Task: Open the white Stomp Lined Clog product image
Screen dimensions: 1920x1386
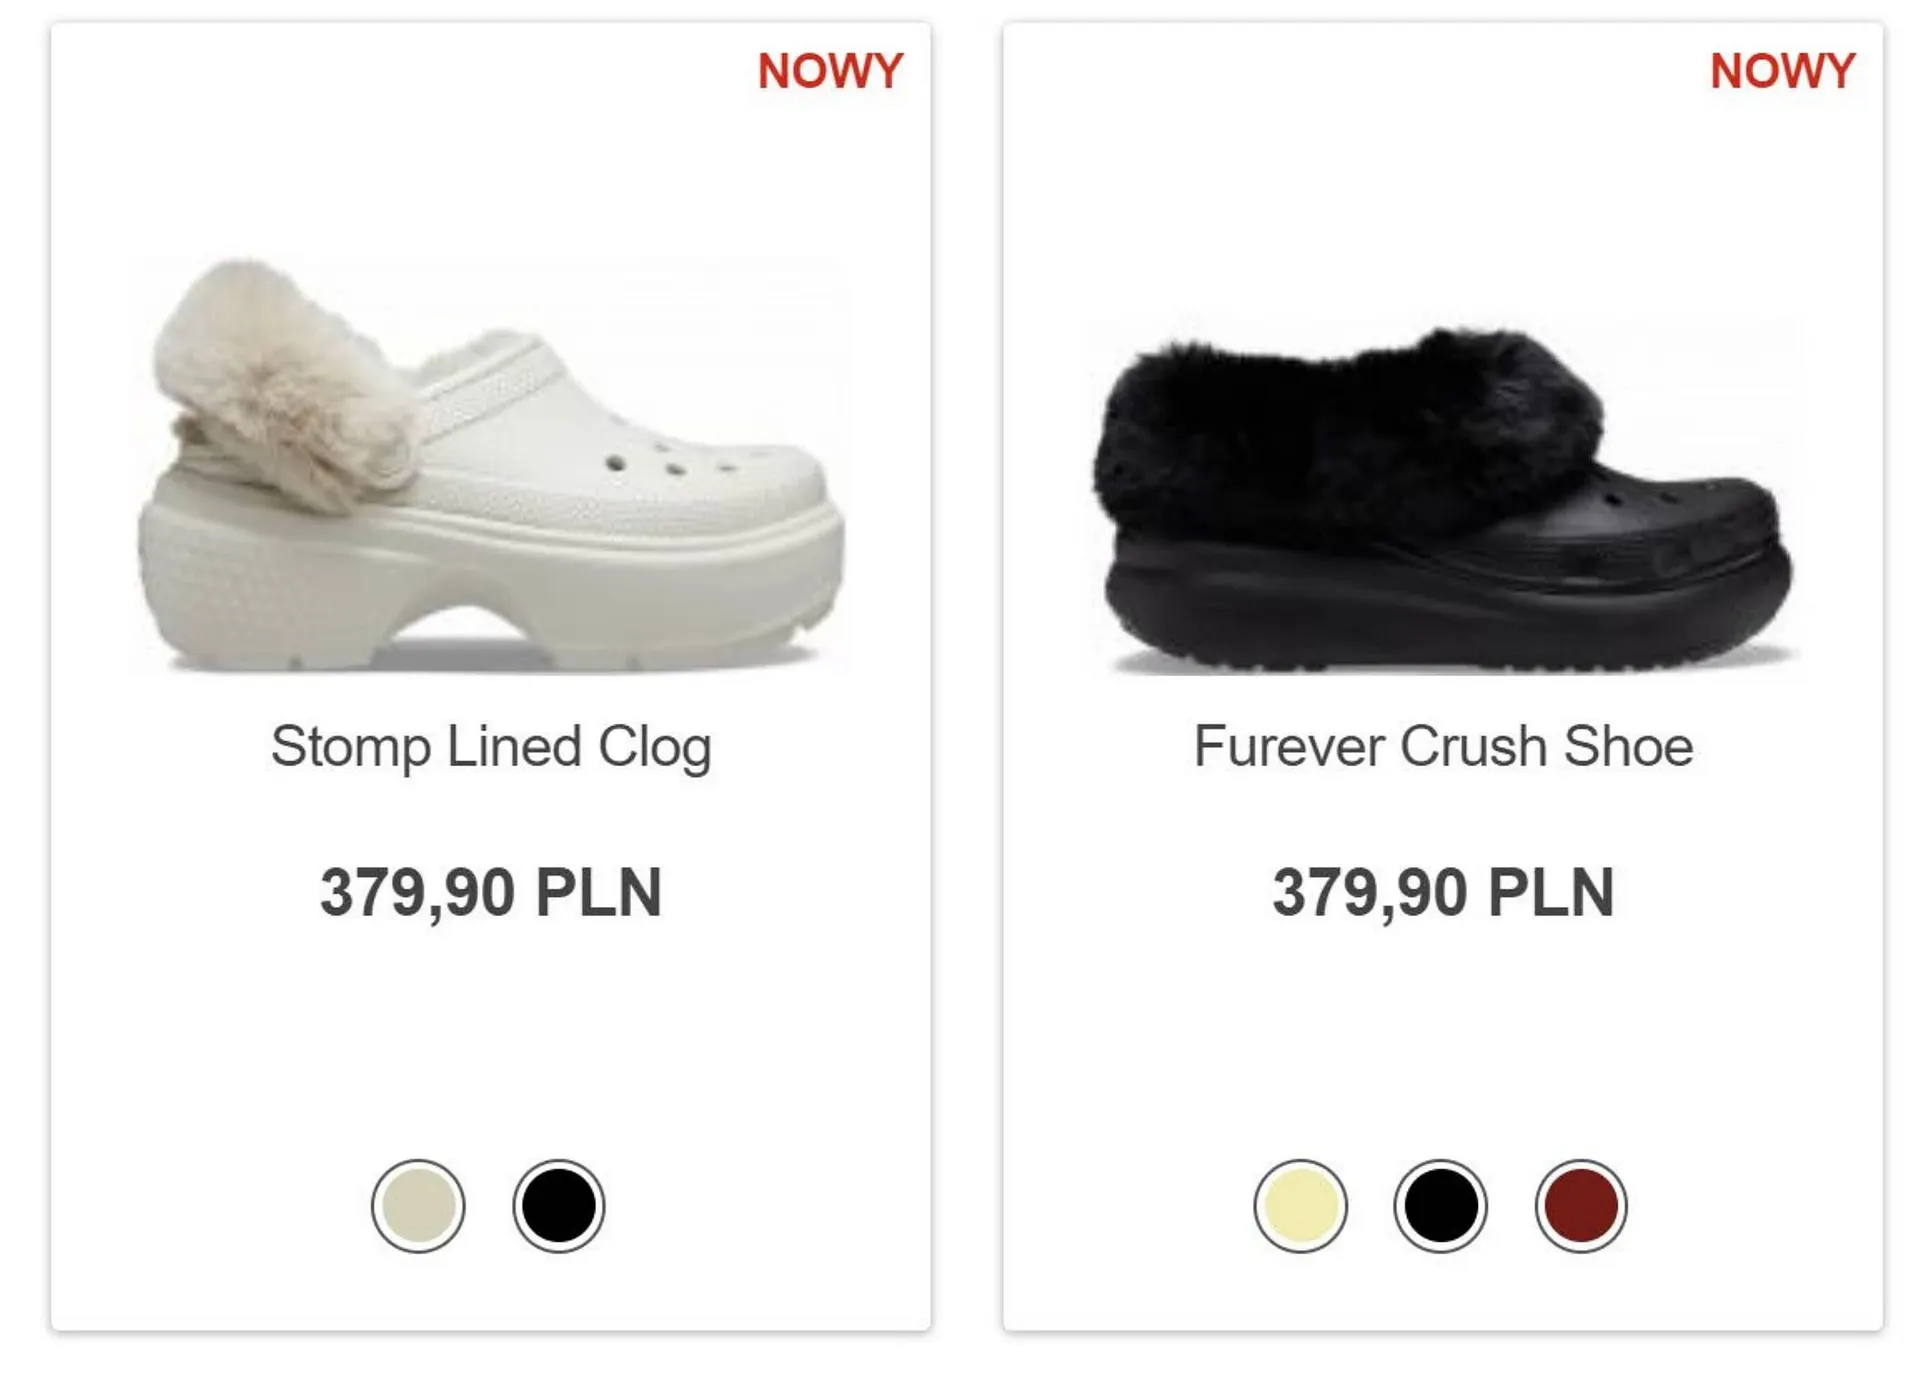Action: tap(490, 466)
